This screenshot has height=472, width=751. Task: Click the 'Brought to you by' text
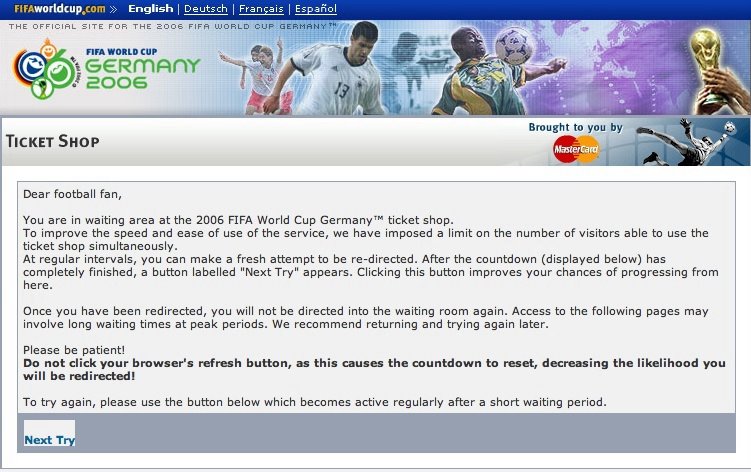coord(575,127)
